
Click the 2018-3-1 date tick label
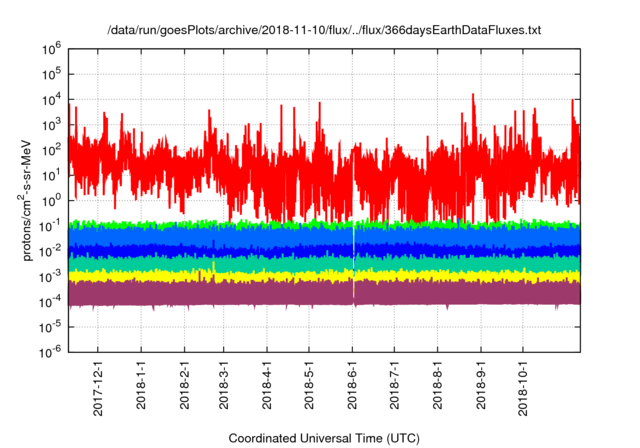pos(224,384)
